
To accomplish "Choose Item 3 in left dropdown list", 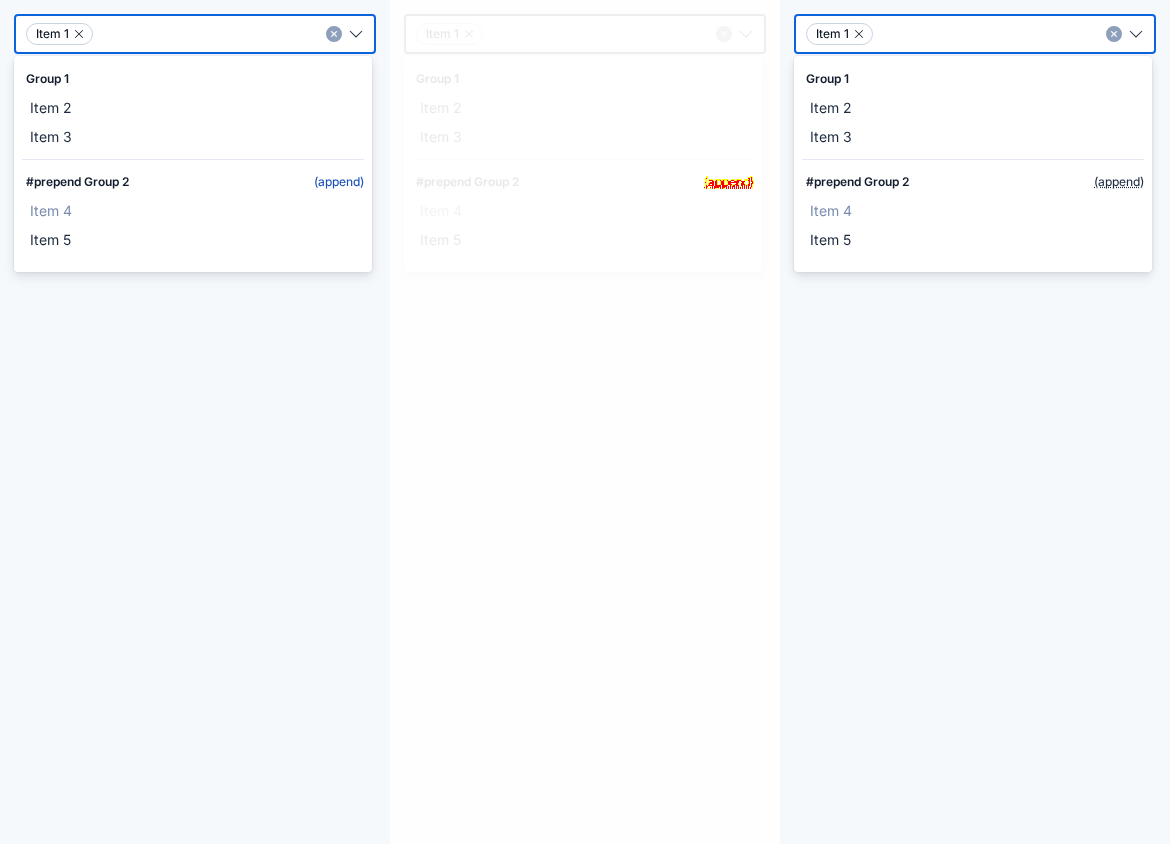I will click(x=193, y=137).
